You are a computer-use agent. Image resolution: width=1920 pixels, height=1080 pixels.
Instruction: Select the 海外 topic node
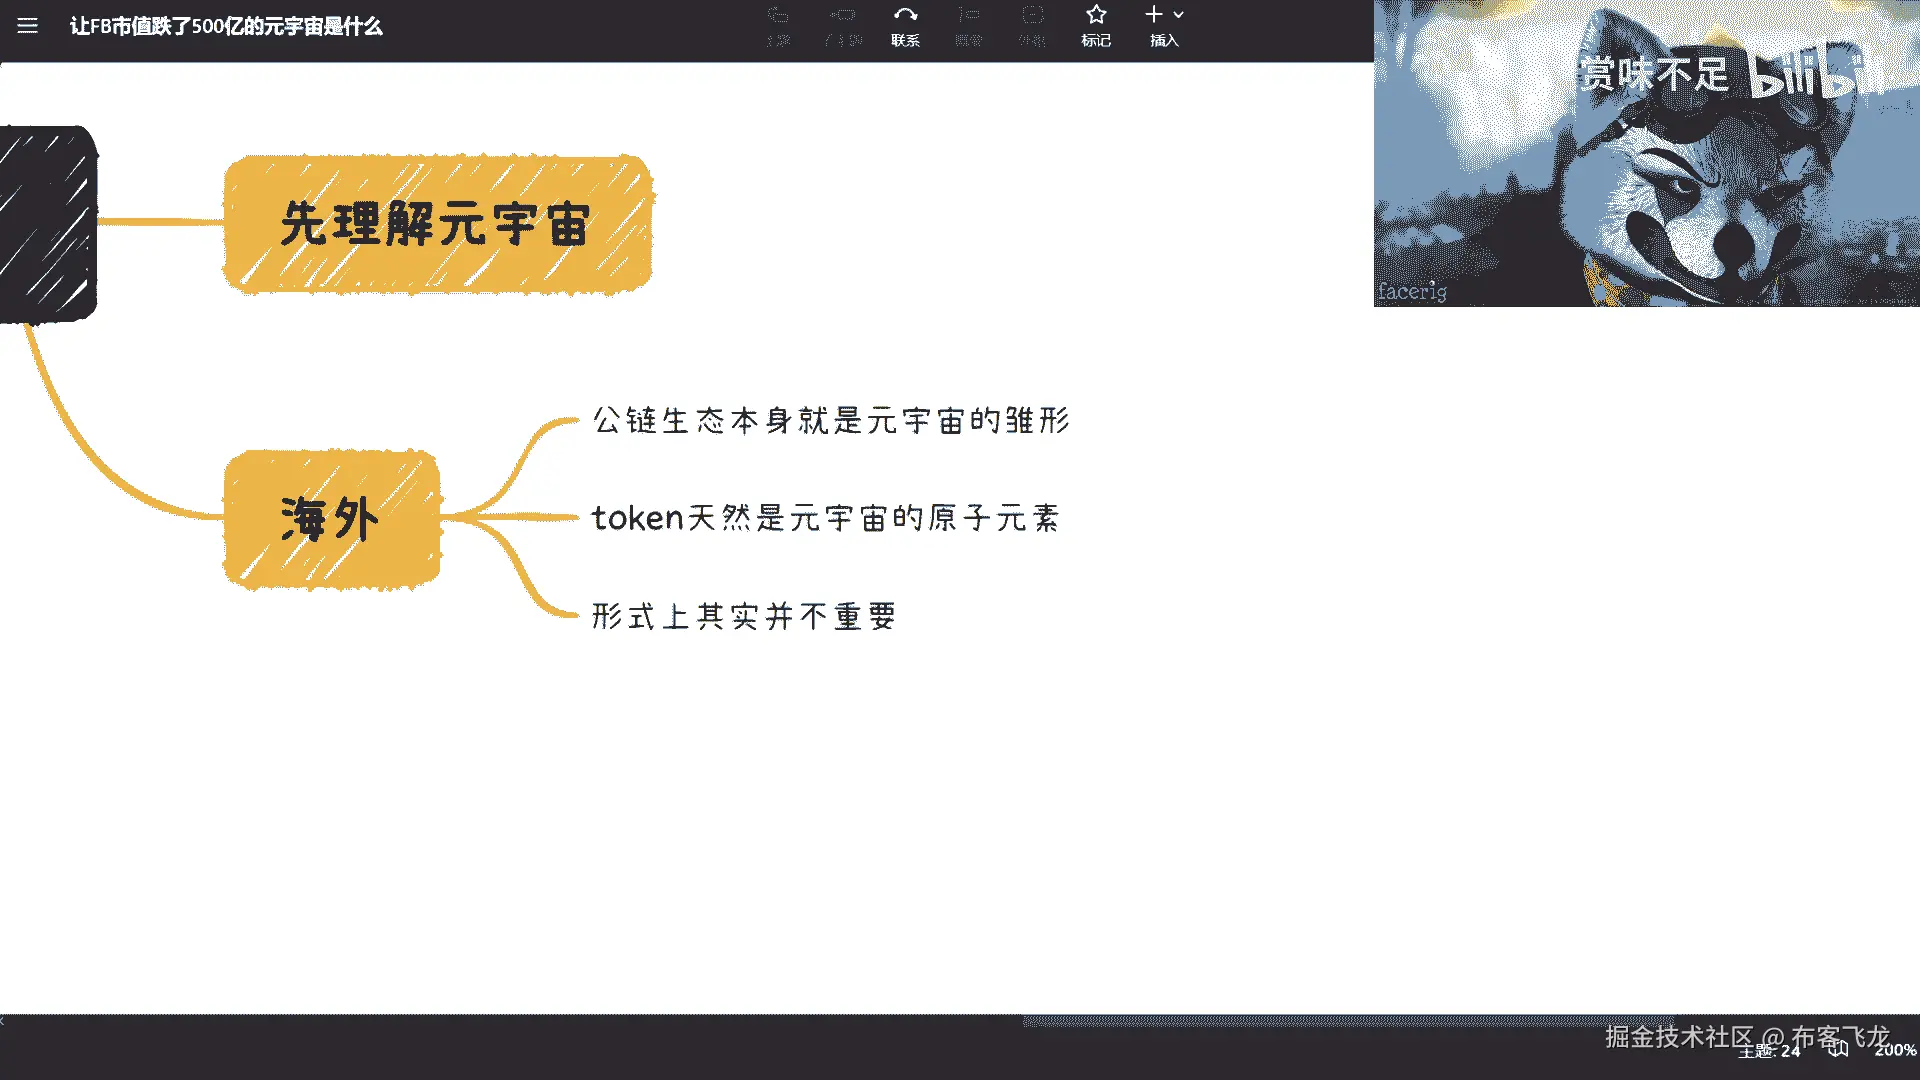point(331,519)
